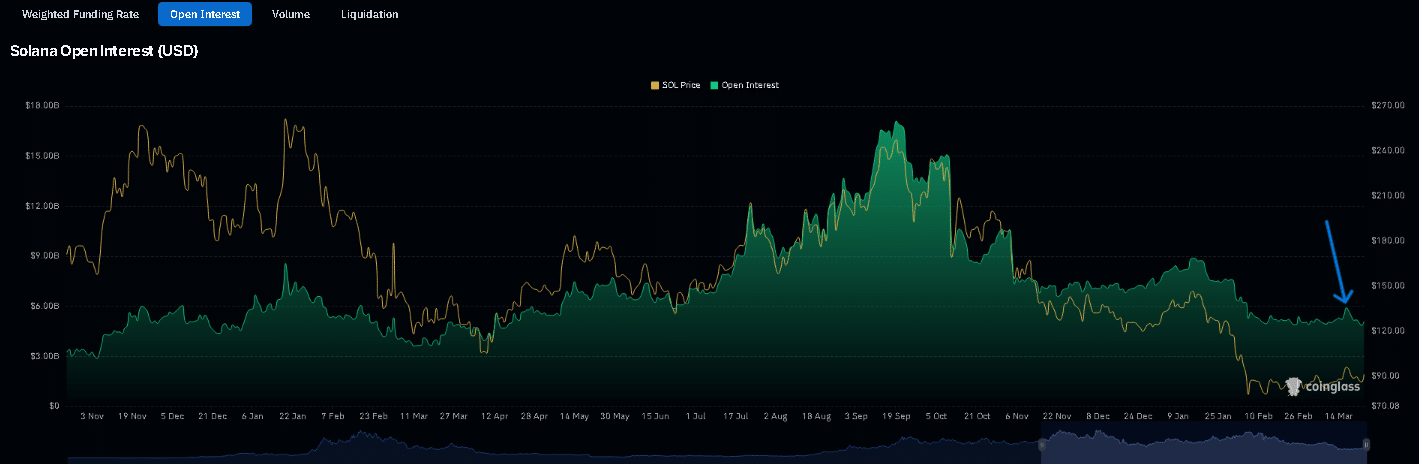Click the green Open Interest legend swatch
The width and height of the screenshot is (1419, 464).
pyautogui.click(x=714, y=85)
